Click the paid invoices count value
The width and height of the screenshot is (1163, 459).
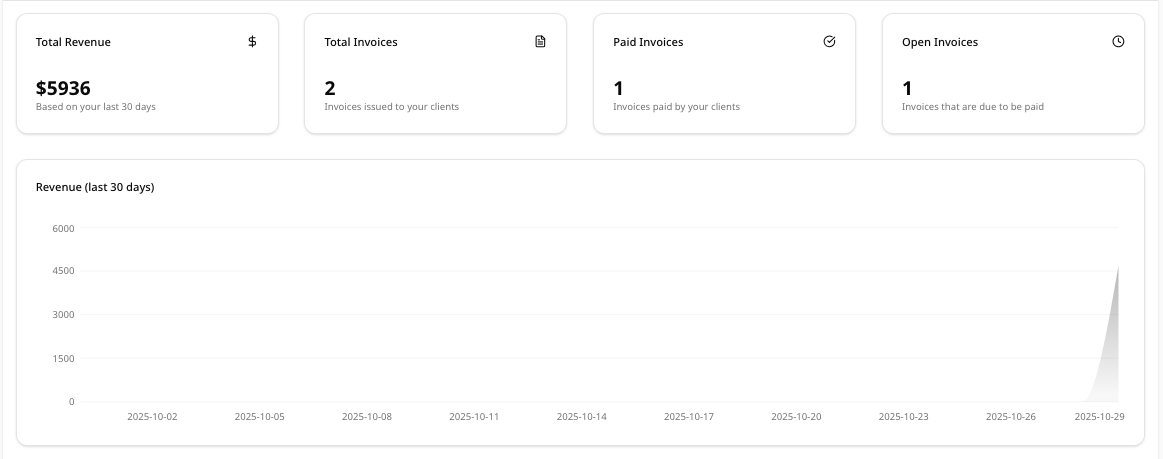pos(618,88)
